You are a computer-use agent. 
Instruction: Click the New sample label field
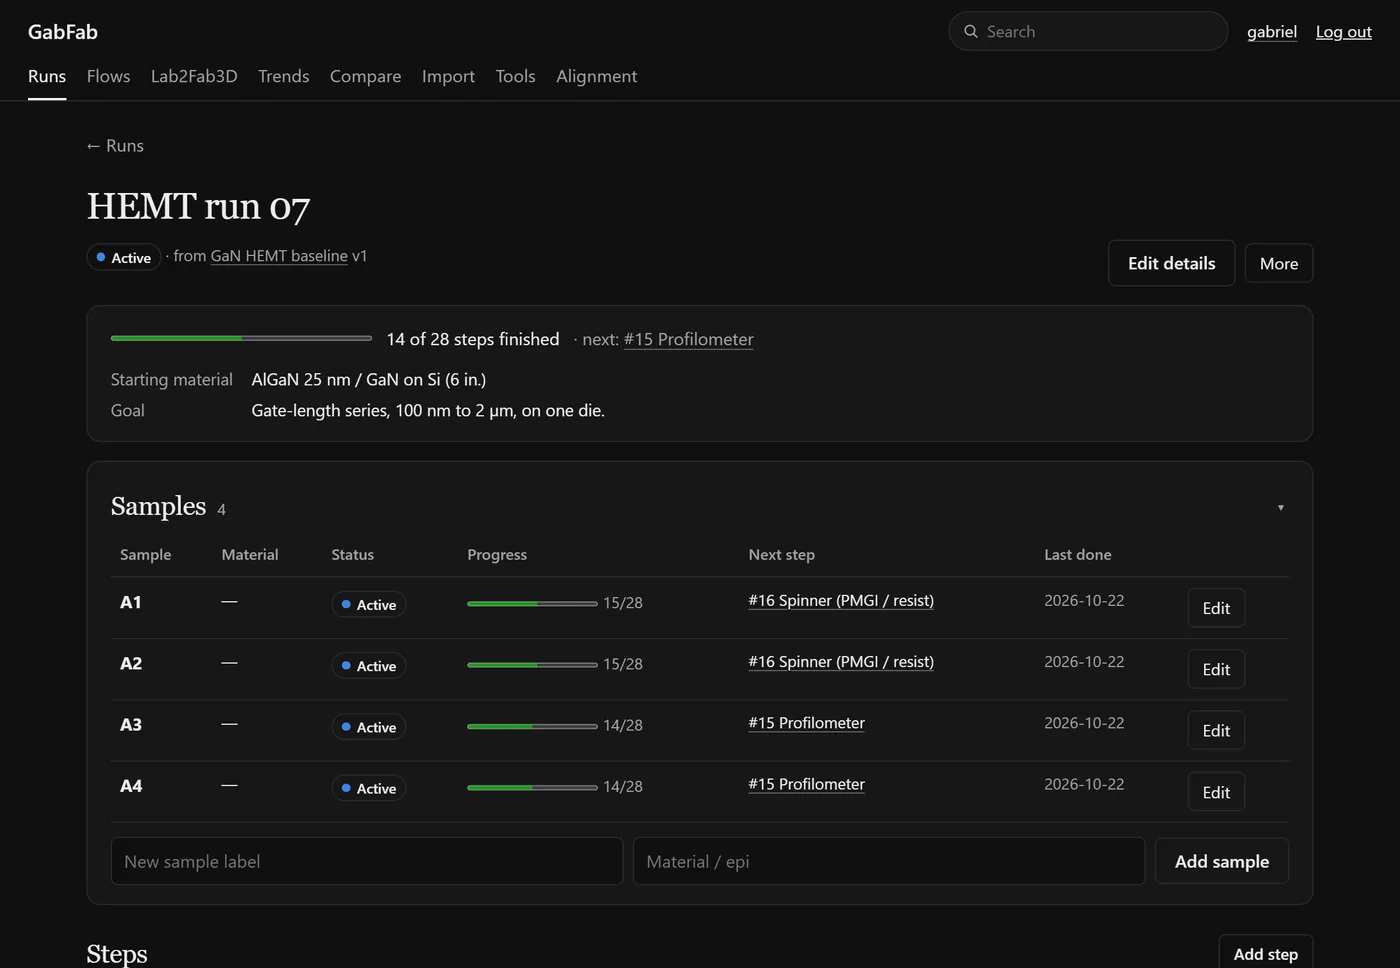click(367, 861)
